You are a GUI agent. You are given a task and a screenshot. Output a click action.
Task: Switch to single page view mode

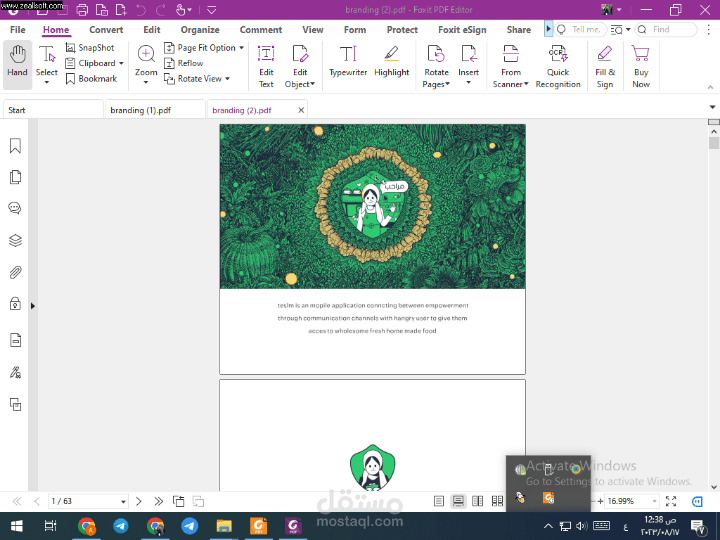point(439,501)
